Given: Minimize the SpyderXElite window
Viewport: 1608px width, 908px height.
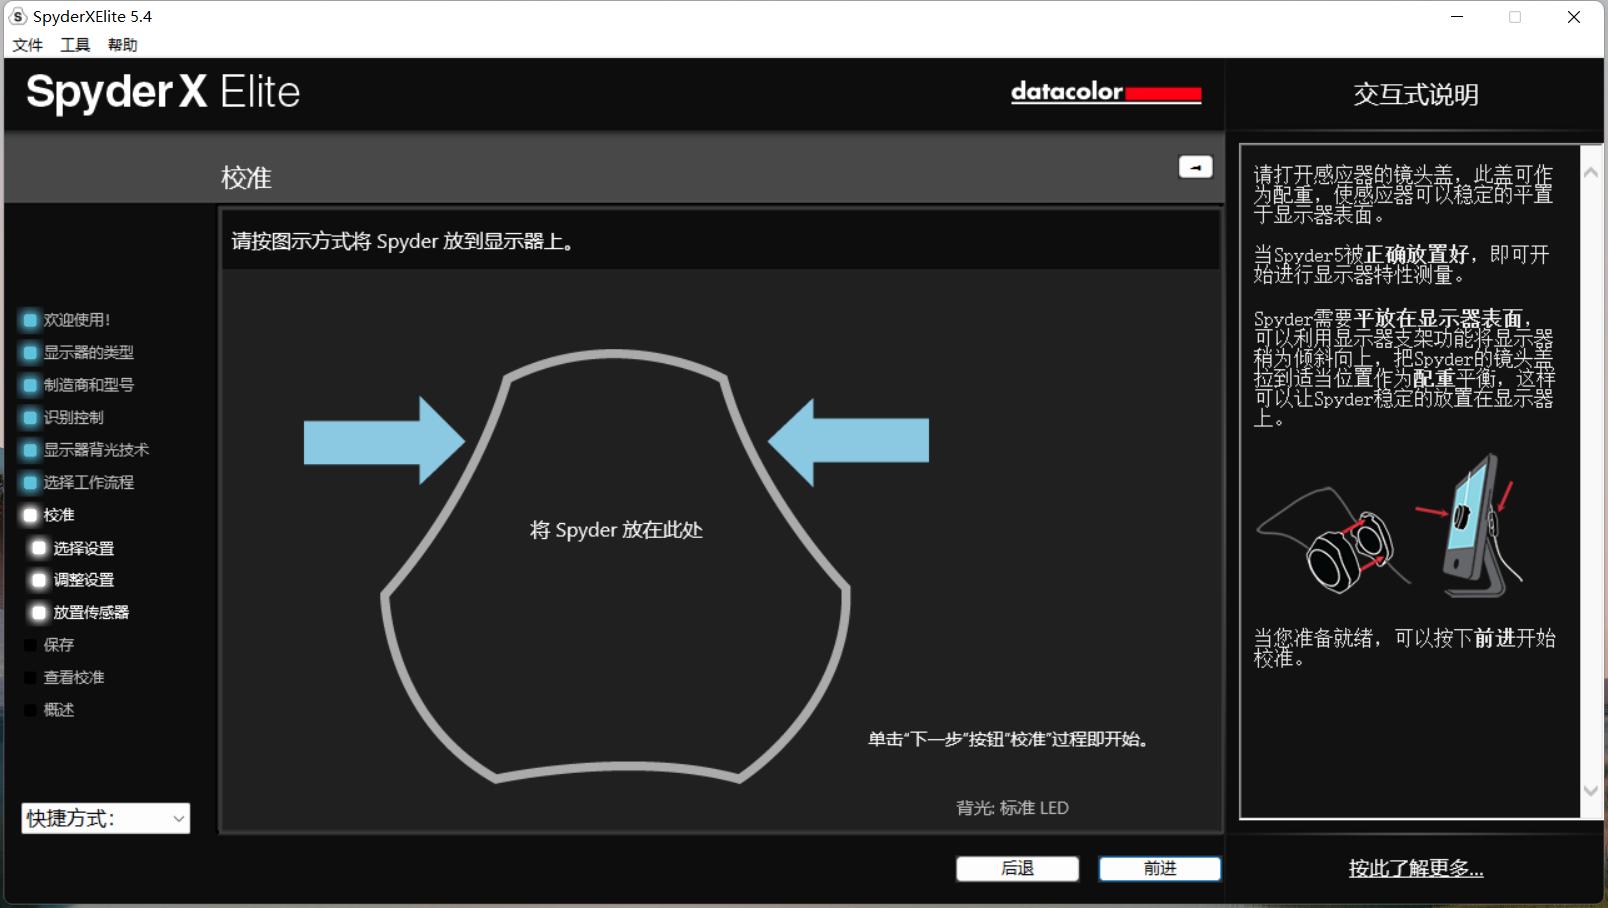Looking at the screenshot, I should pos(1457,17).
